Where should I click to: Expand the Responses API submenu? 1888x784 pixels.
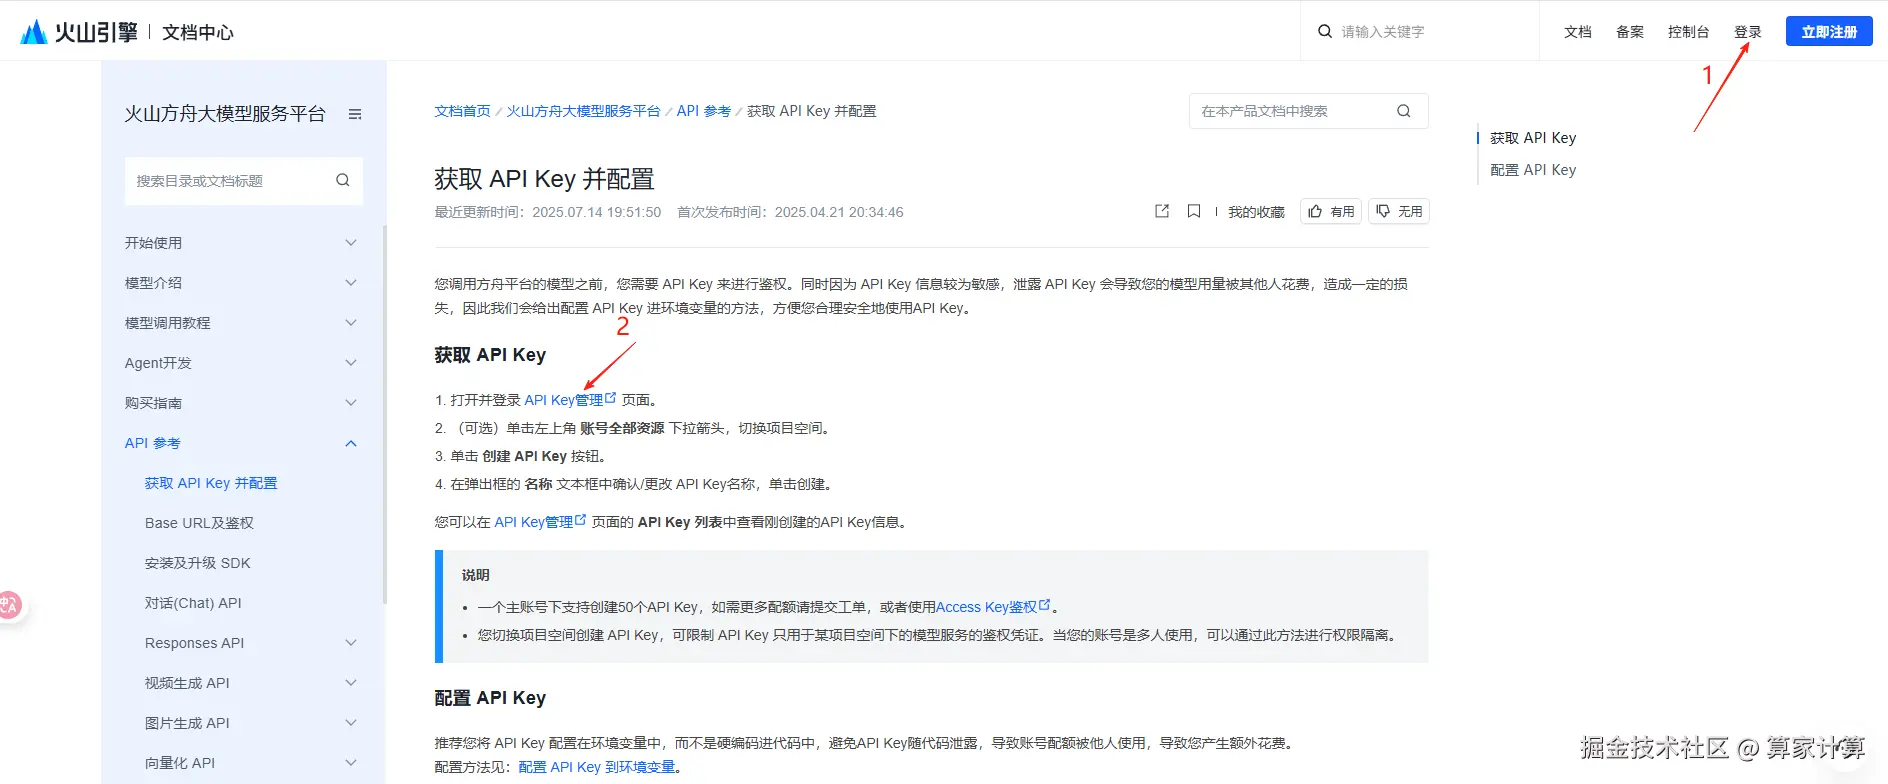[x=351, y=643]
